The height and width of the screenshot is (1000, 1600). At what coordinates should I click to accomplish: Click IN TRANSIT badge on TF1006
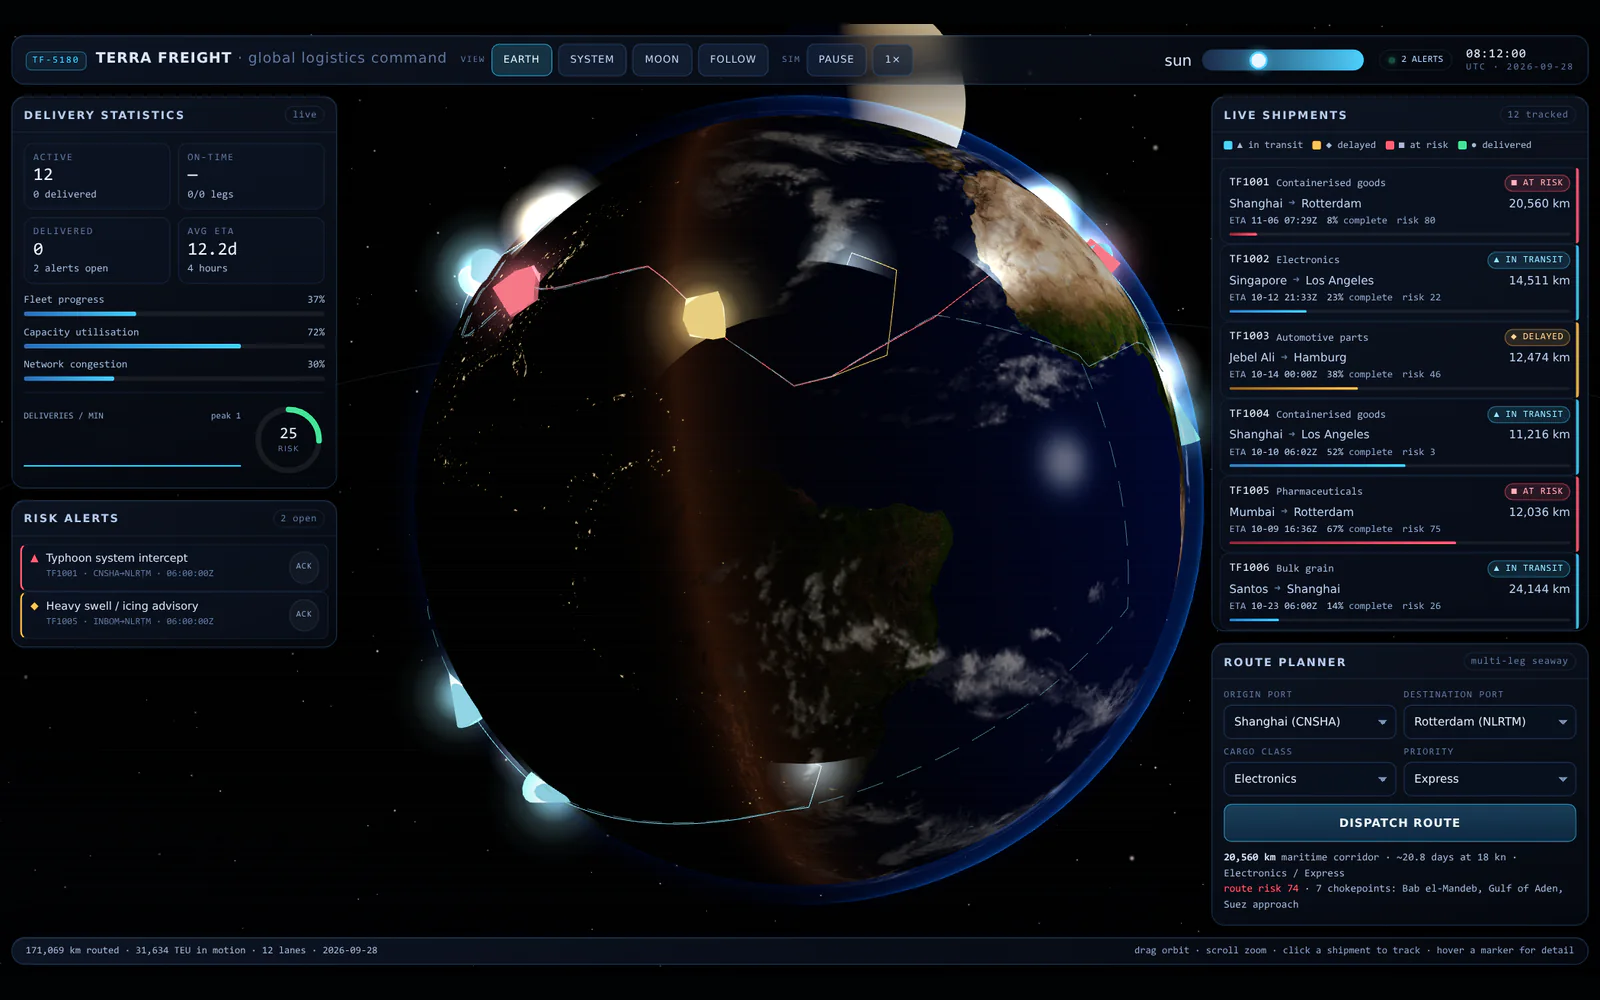(1528, 568)
